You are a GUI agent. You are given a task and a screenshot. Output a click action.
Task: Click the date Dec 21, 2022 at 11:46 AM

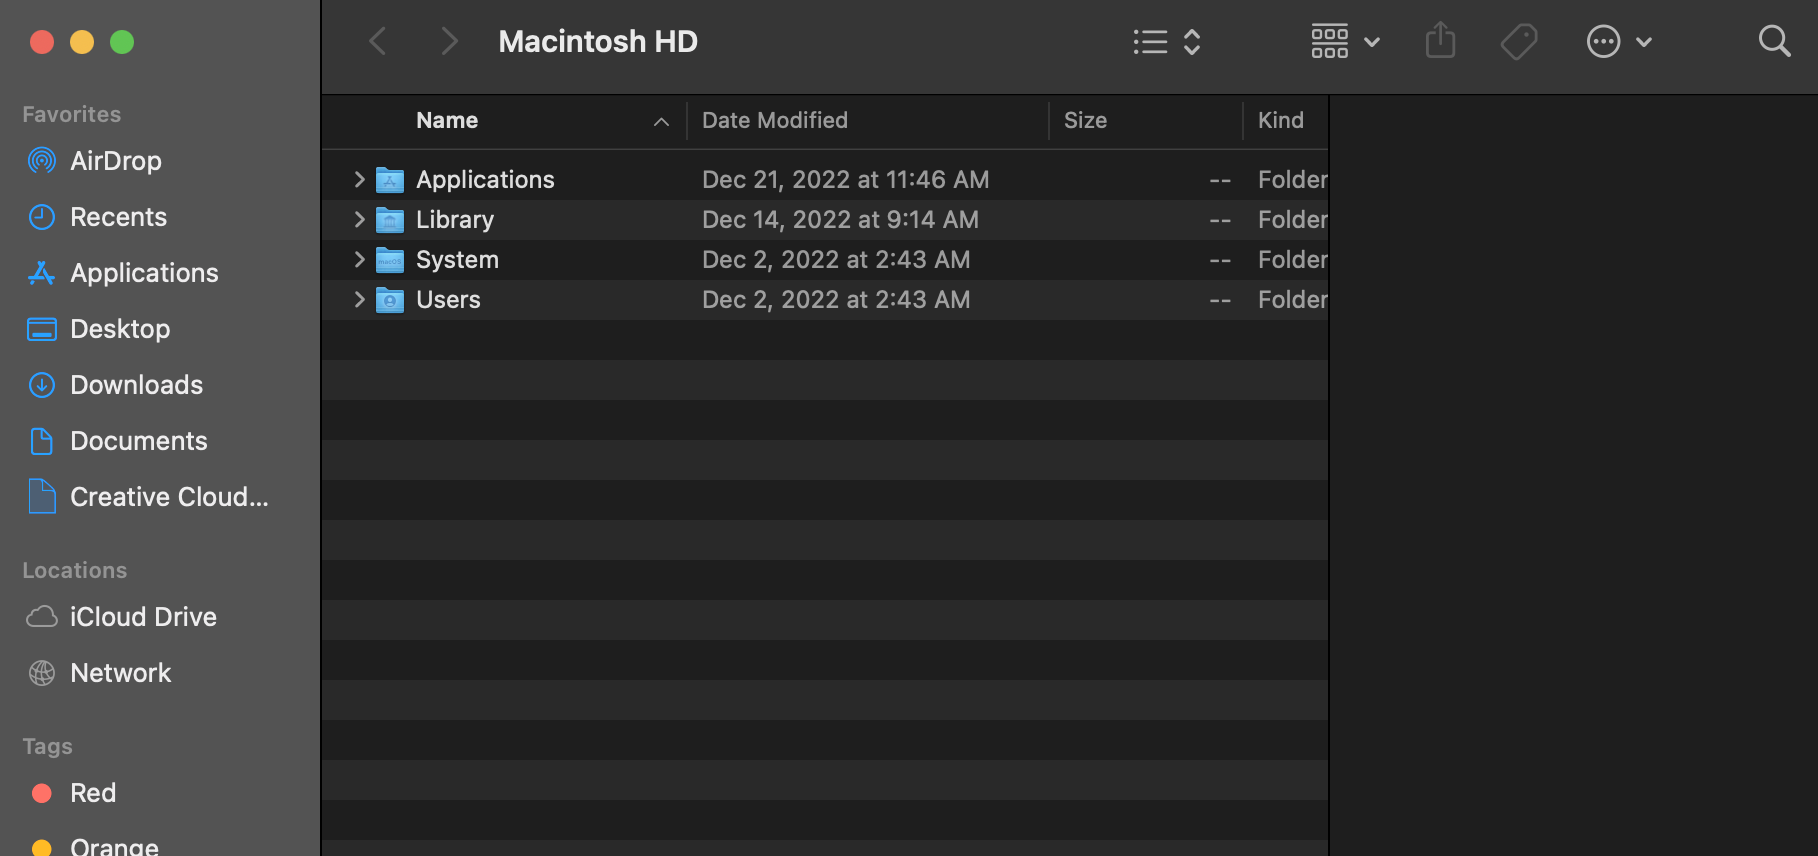coord(846,180)
